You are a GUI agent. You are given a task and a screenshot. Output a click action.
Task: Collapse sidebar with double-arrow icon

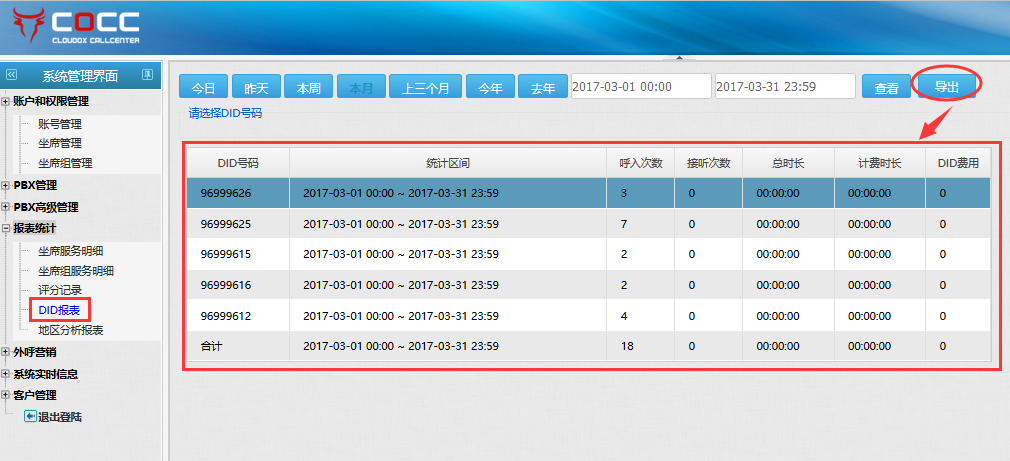[x=12, y=75]
